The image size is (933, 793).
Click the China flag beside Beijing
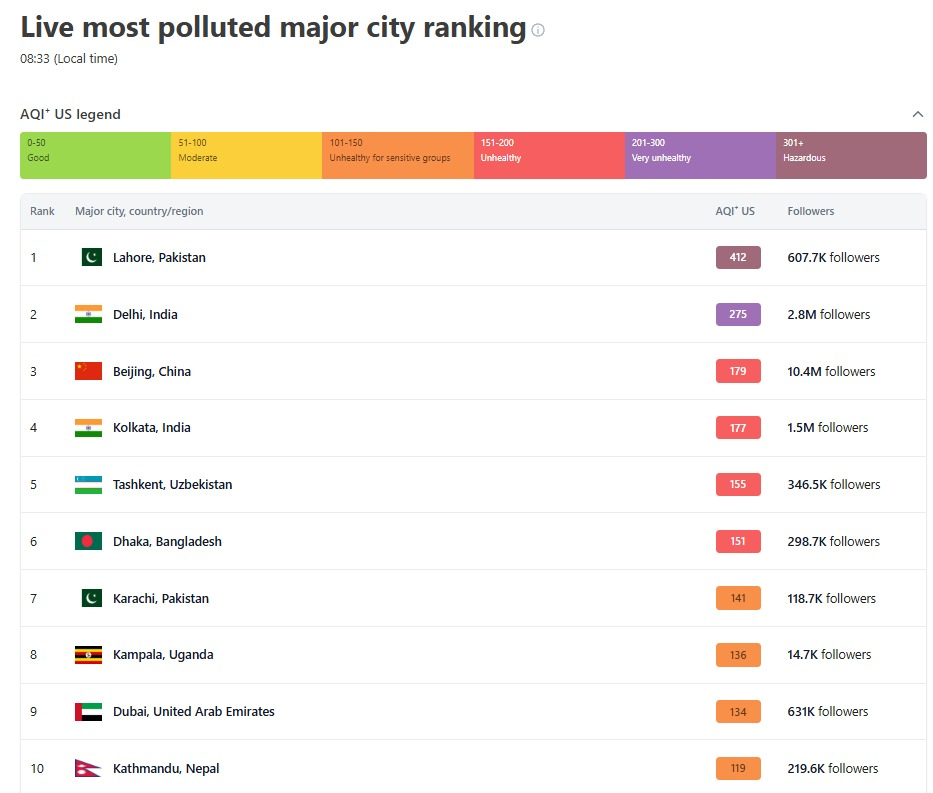pos(88,371)
